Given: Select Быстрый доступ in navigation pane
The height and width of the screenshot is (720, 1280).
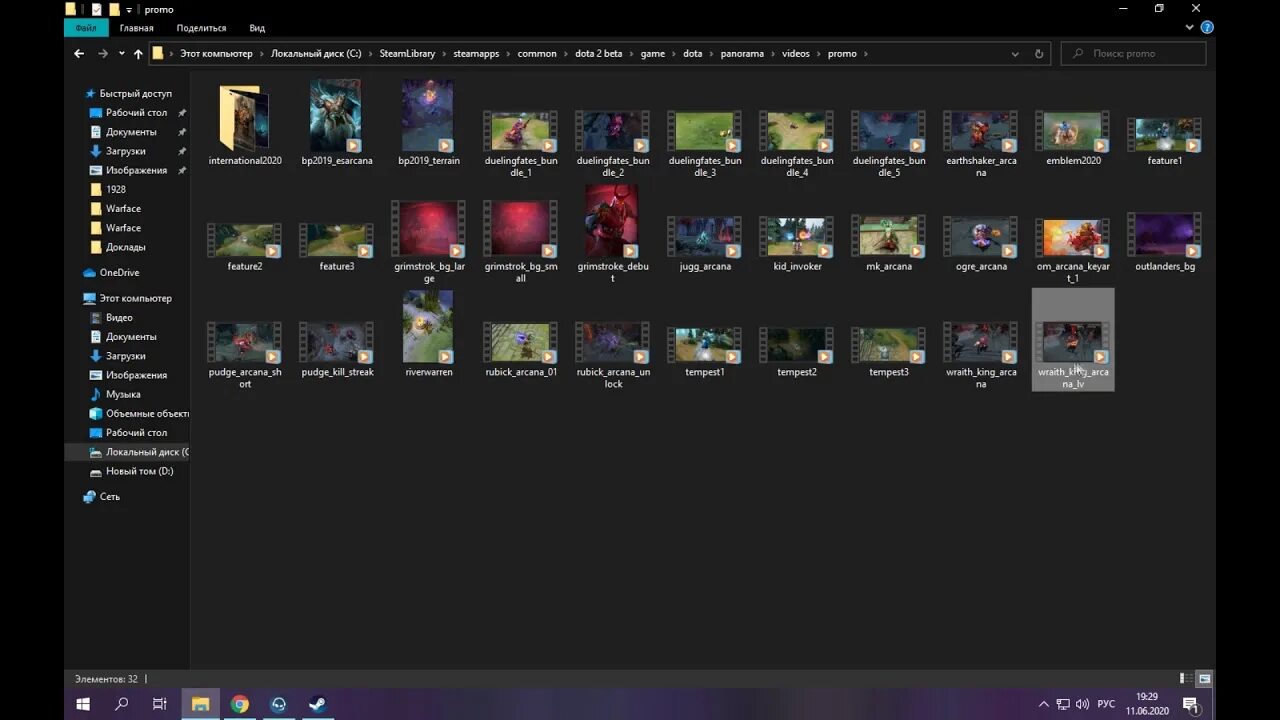Looking at the screenshot, I should (x=130, y=93).
